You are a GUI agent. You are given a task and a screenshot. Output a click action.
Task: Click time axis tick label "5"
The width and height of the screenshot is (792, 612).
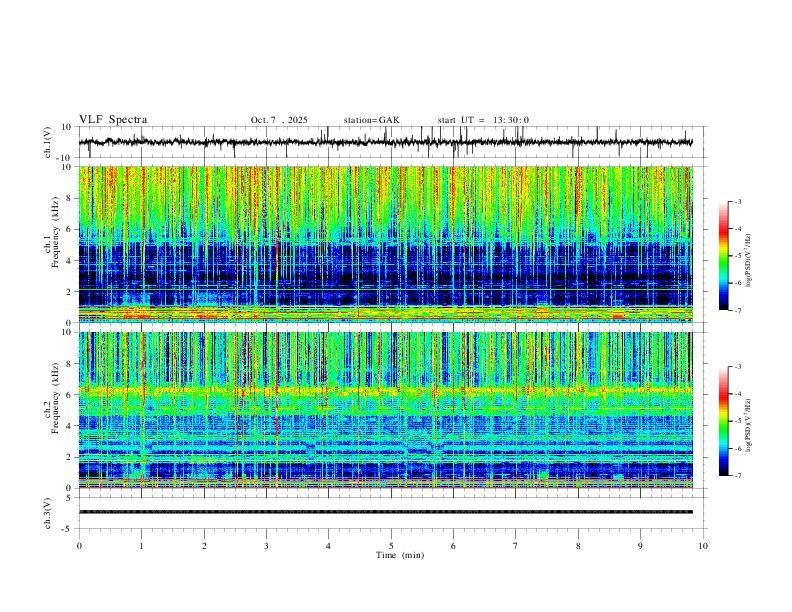(391, 546)
